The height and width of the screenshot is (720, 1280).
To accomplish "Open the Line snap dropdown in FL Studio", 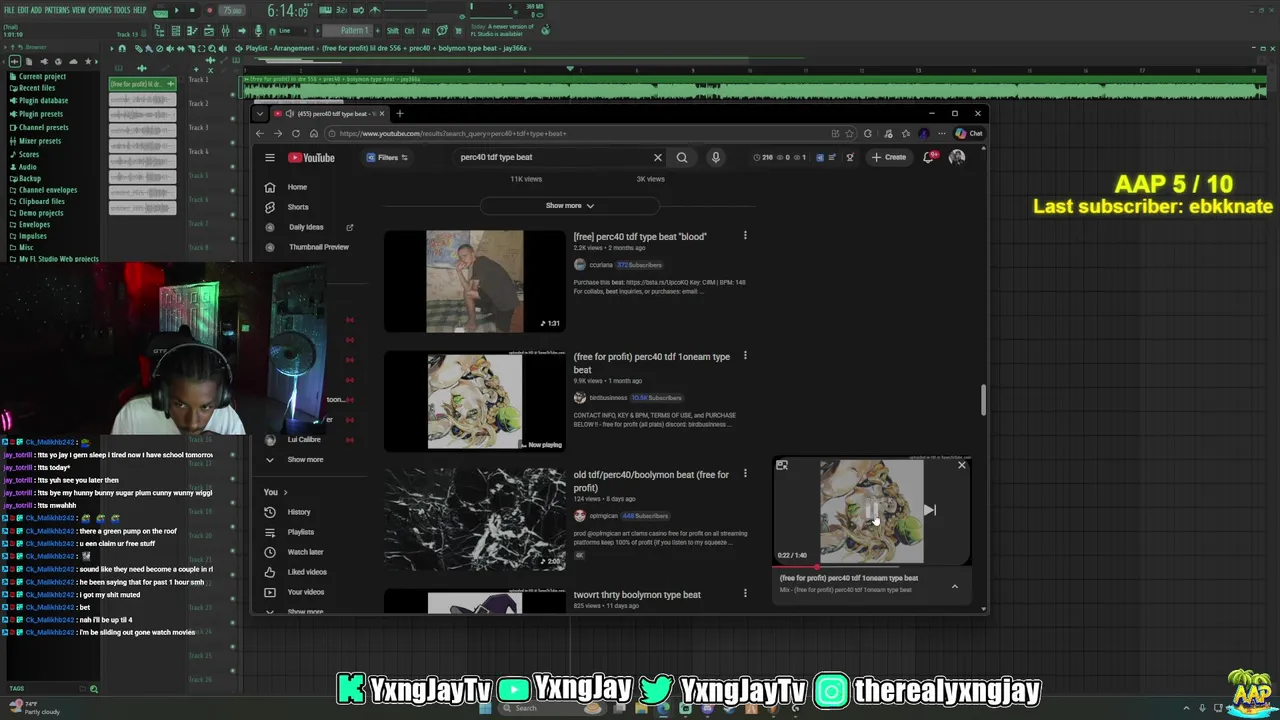I will point(293,30).
